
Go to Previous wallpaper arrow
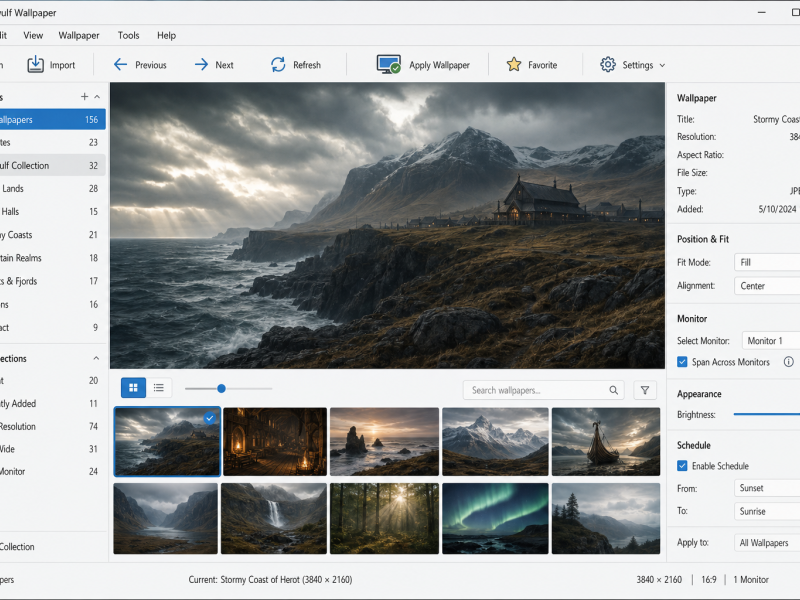coord(120,64)
